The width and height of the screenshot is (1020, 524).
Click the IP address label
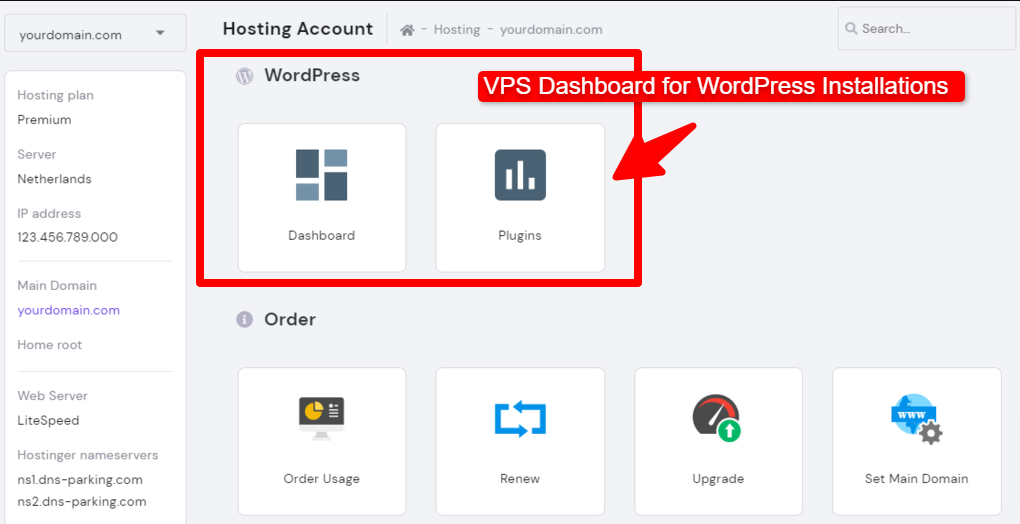coord(49,213)
